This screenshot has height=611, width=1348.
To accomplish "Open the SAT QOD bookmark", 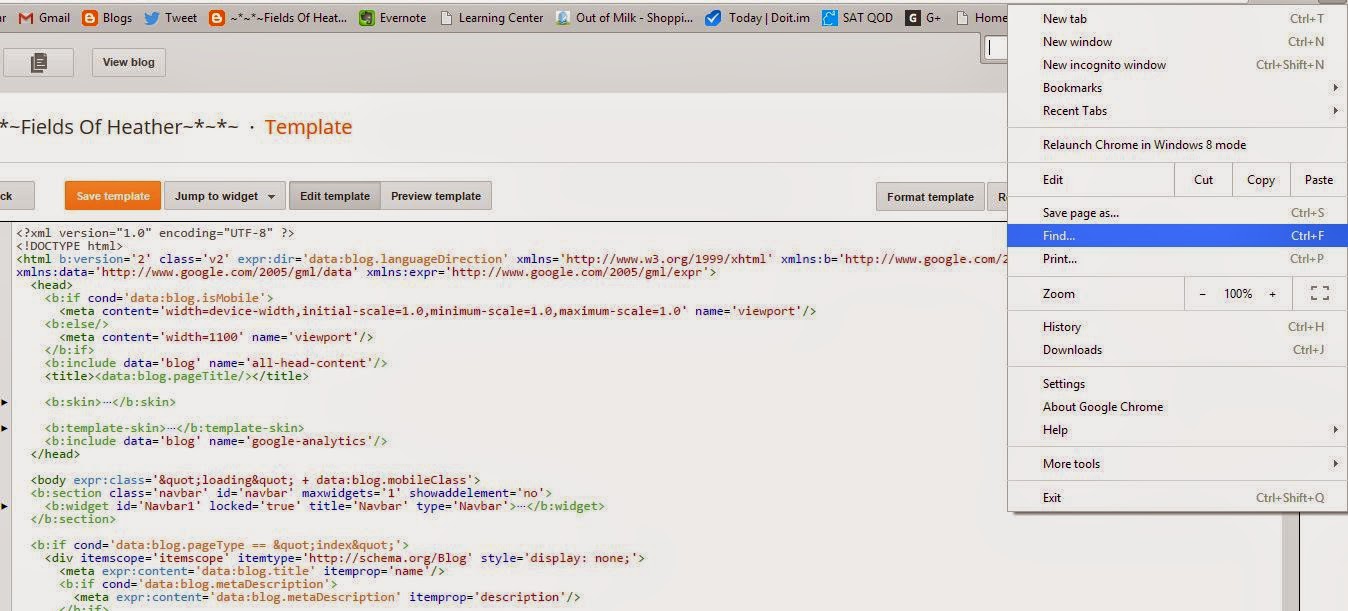I will [x=857, y=17].
